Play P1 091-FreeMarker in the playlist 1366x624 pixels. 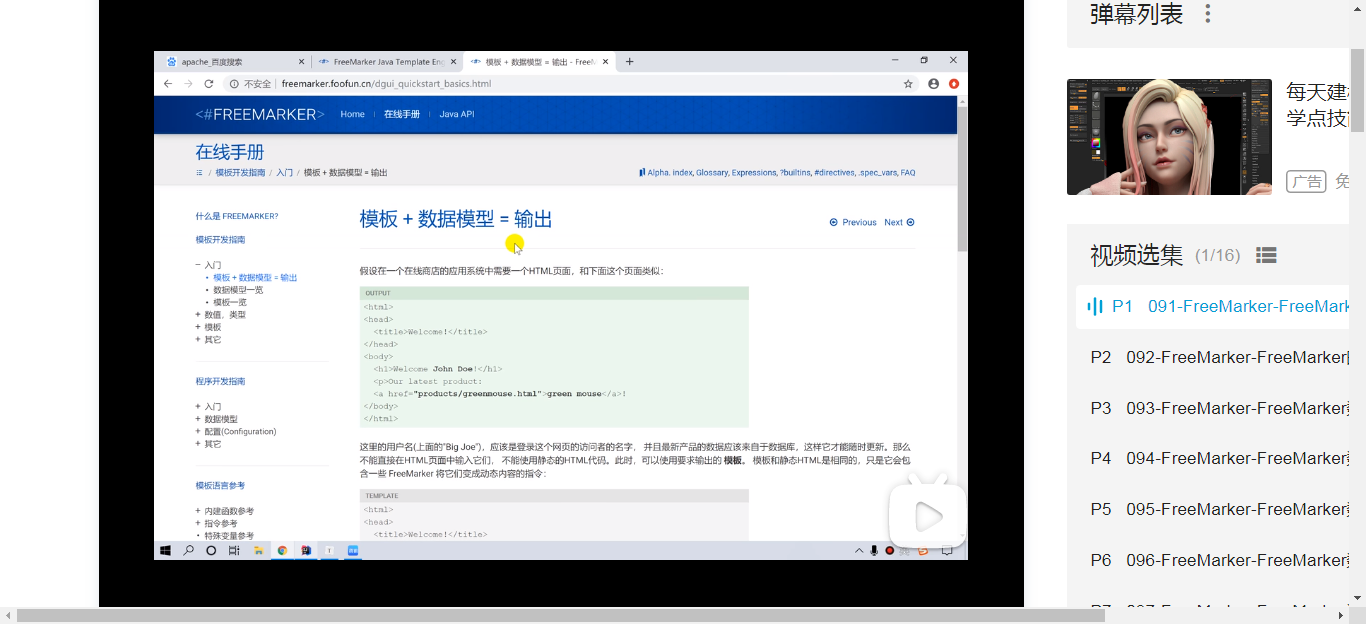click(1212, 307)
